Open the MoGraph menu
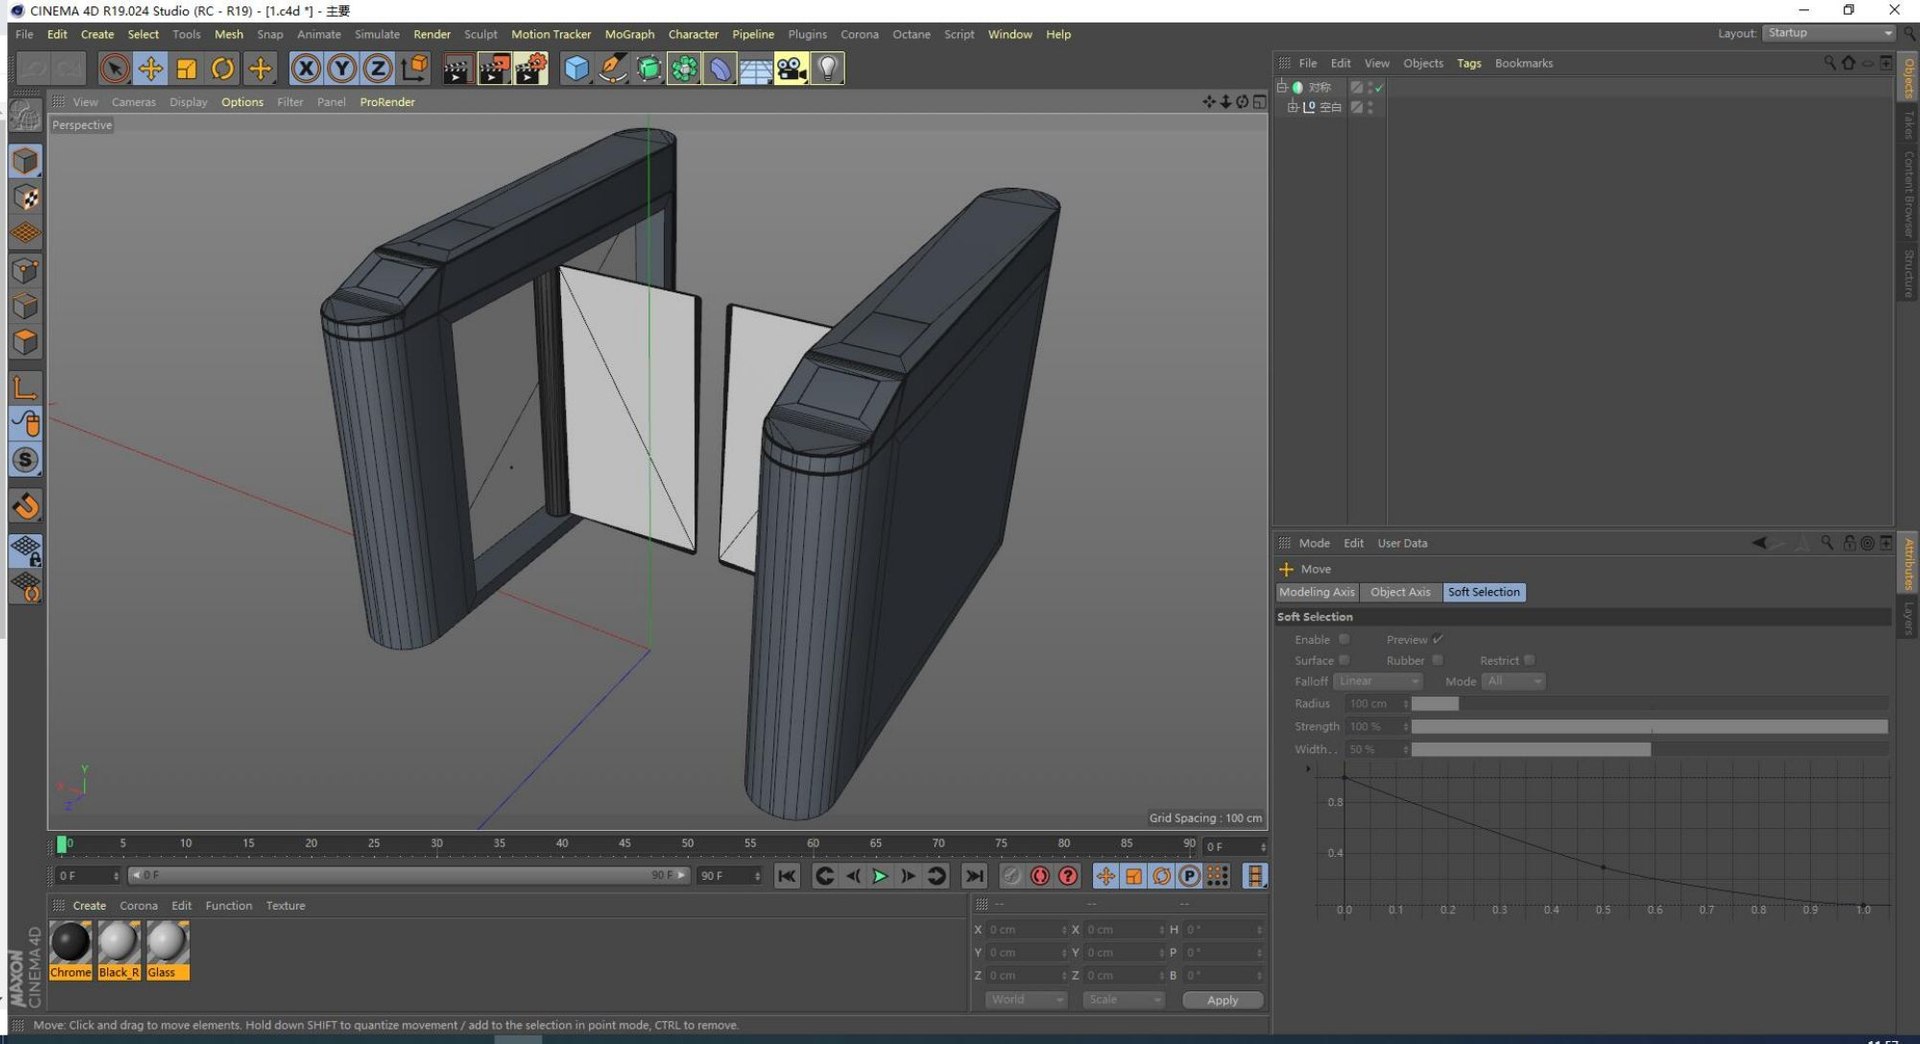 click(x=629, y=34)
